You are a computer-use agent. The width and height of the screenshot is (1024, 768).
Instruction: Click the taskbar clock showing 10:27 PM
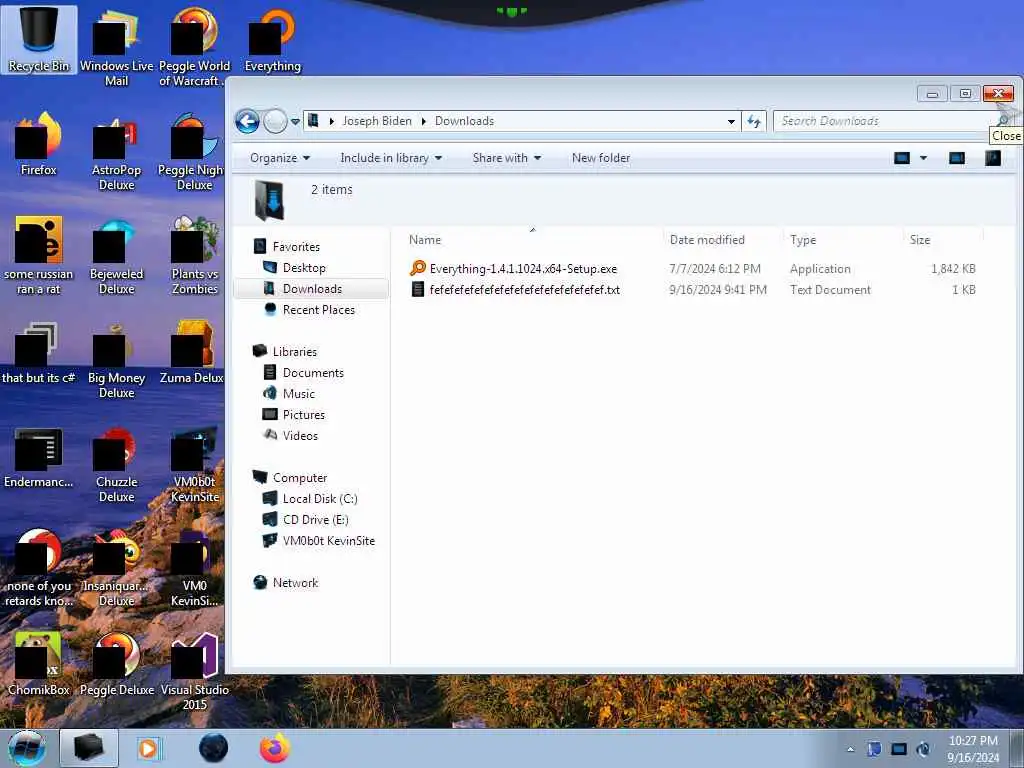click(x=973, y=749)
